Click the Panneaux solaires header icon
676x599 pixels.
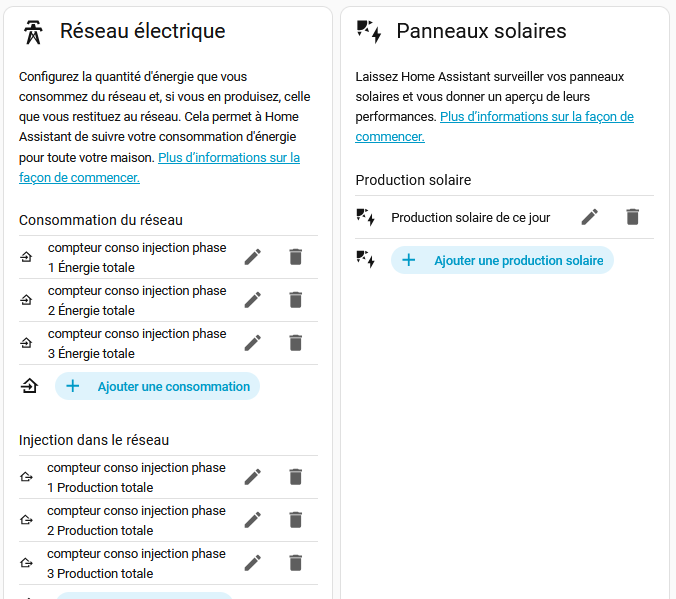[369, 32]
